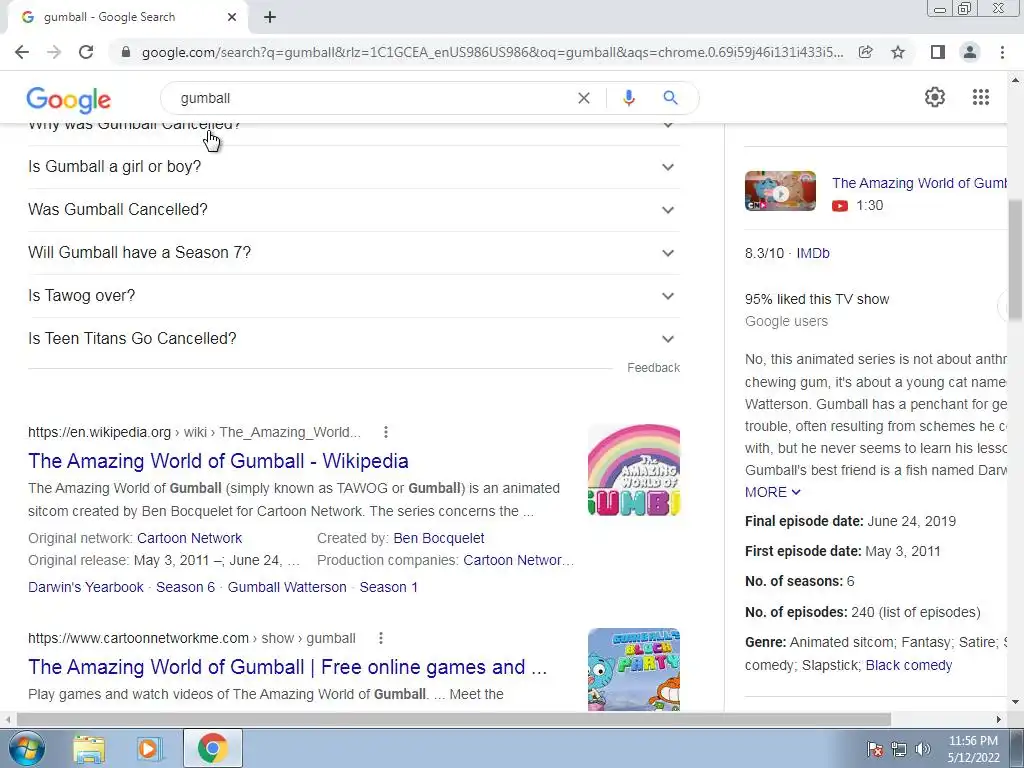Start a voice search with microphone
Viewport: 1024px width, 768px height.
click(x=628, y=98)
